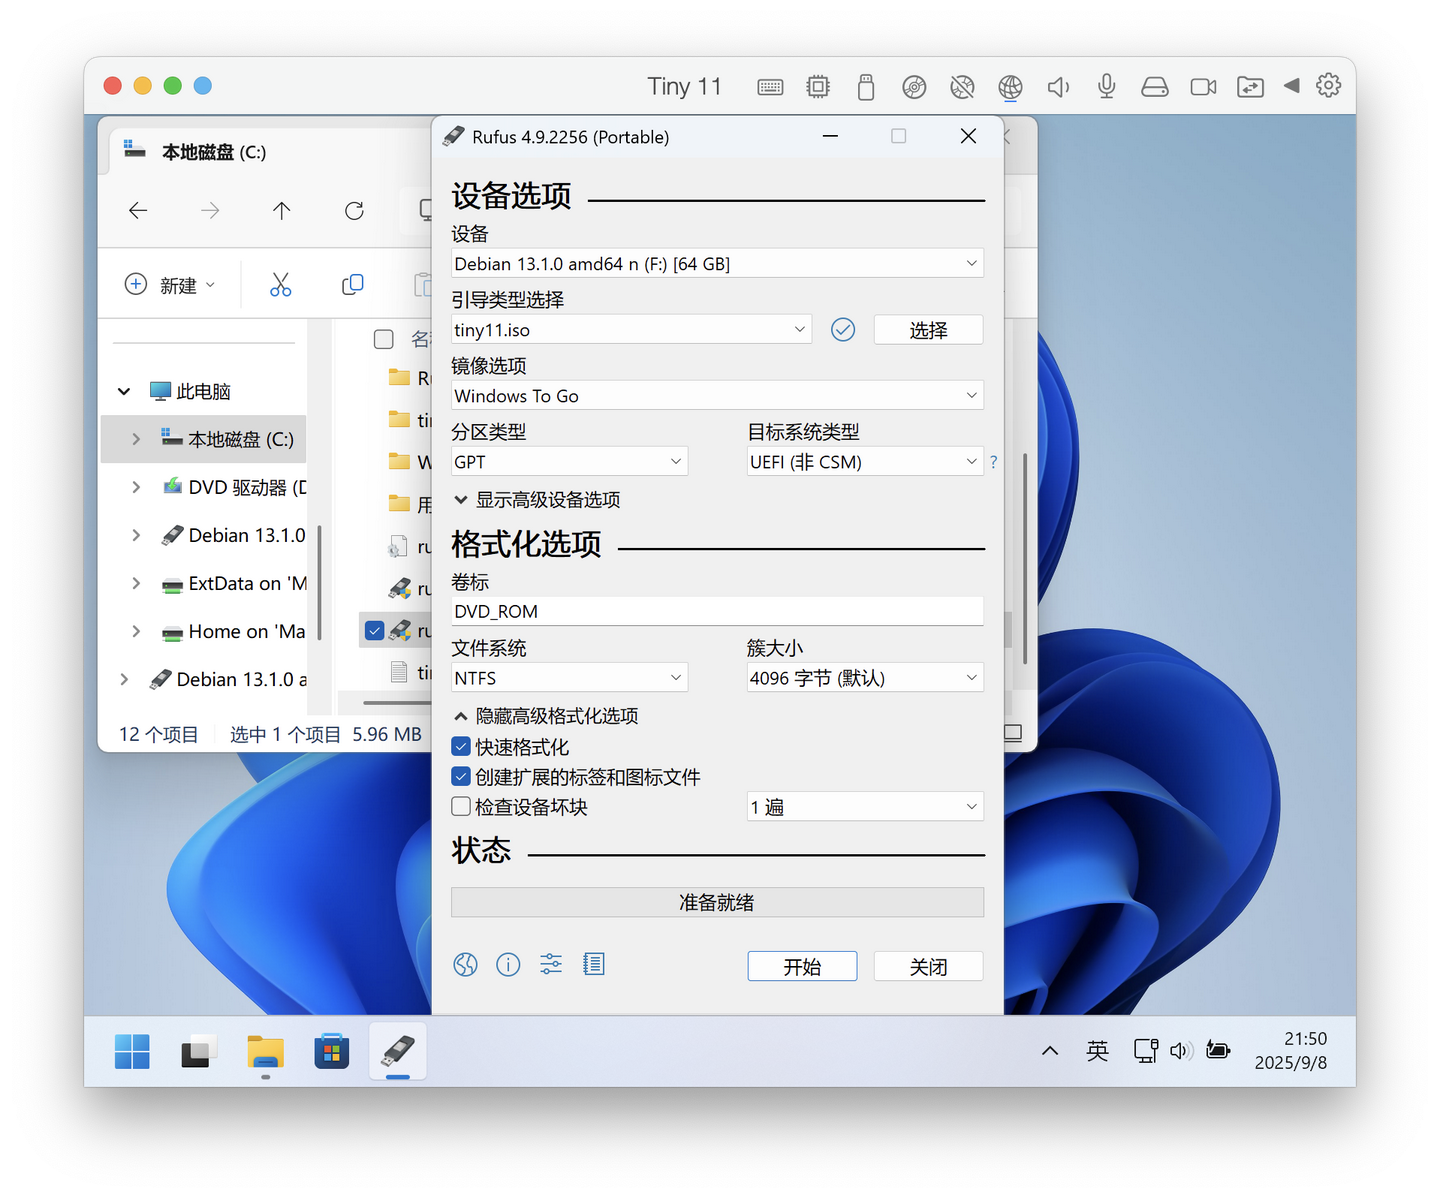The width and height of the screenshot is (1440, 1198).
Task: Open the 簇大小 4096 字节 dropdown
Action: tap(865, 678)
